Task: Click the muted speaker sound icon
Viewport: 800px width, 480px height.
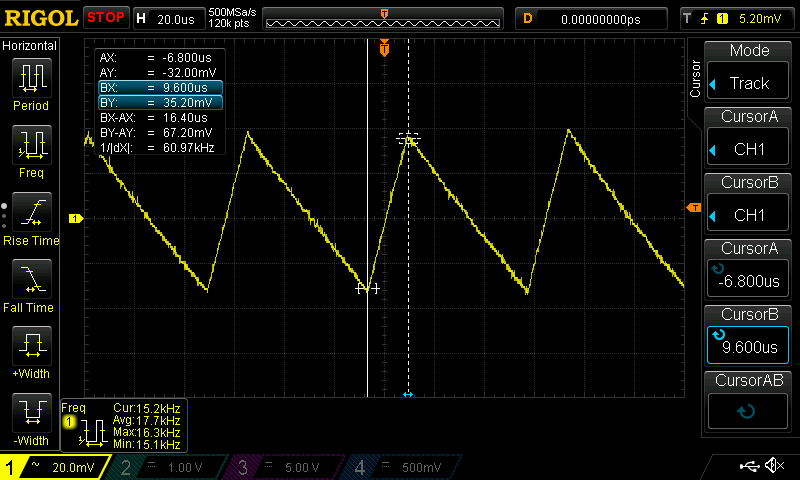Action: pyautogui.click(x=774, y=465)
